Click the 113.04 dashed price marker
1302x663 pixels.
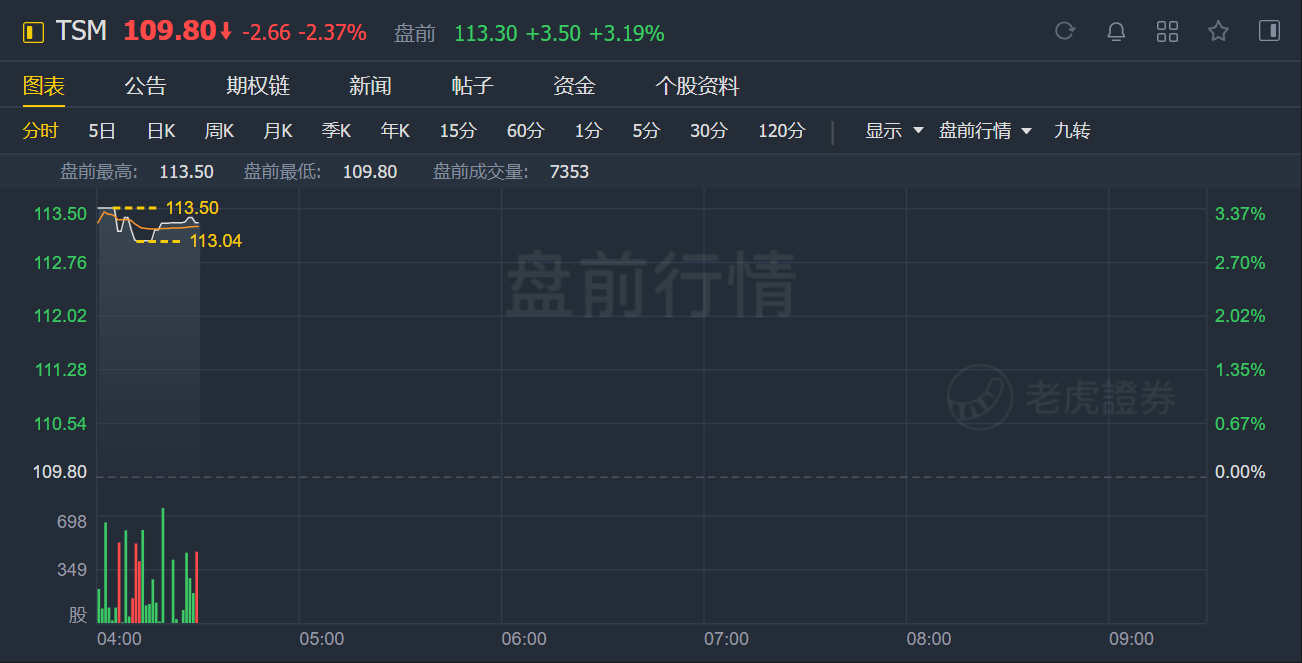click(215, 241)
